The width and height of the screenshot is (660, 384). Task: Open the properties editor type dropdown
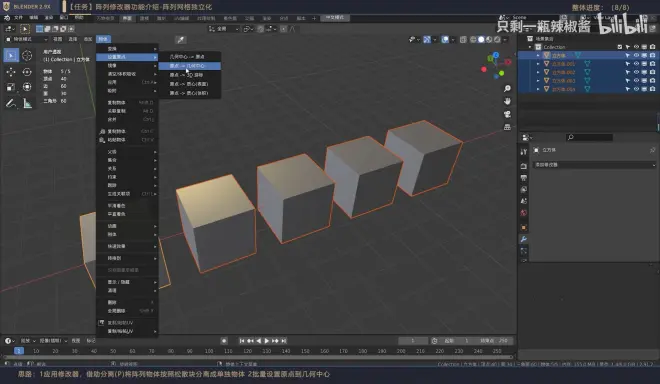527,137
